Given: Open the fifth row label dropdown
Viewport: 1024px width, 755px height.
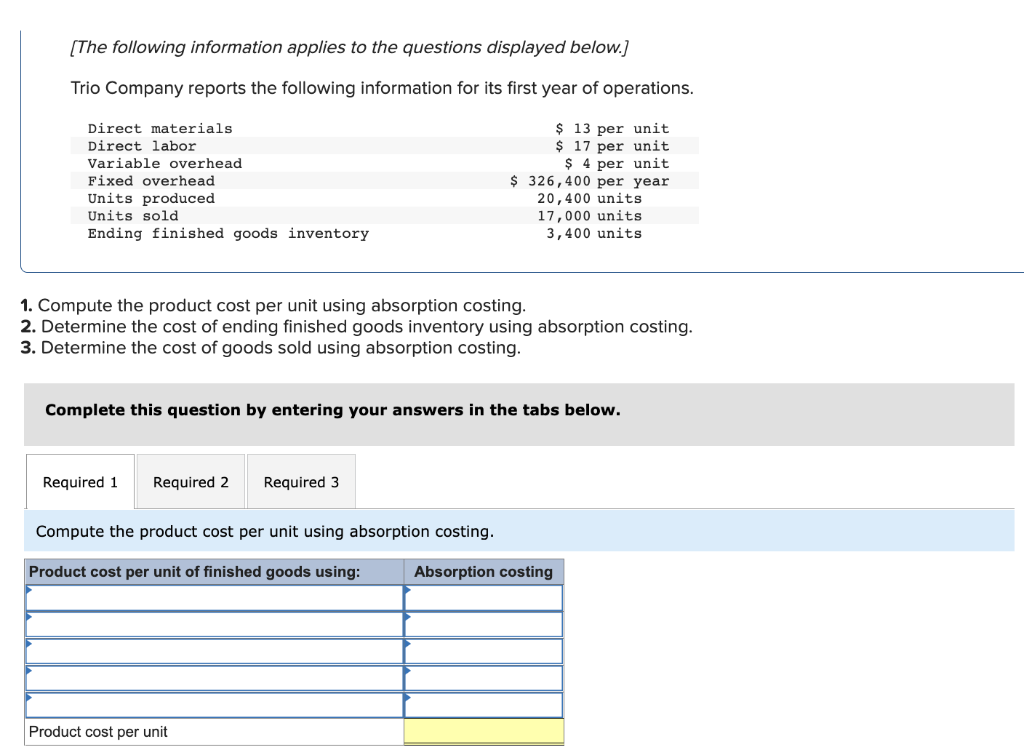Looking at the screenshot, I should pyautogui.click(x=210, y=705).
